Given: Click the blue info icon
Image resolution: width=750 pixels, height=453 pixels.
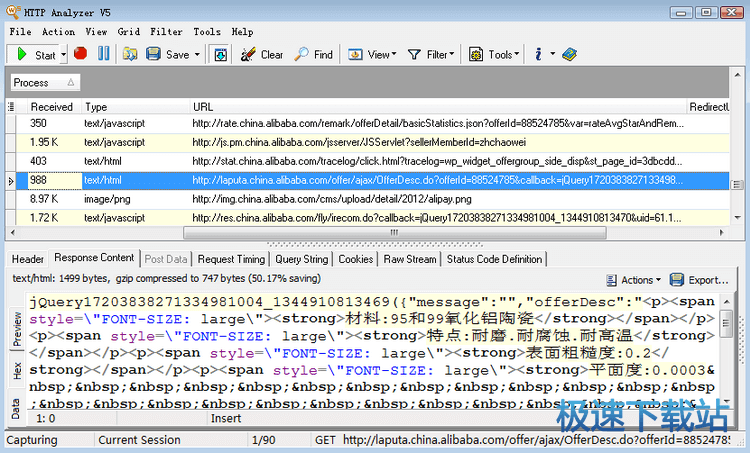Looking at the screenshot, I should [538, 54].
